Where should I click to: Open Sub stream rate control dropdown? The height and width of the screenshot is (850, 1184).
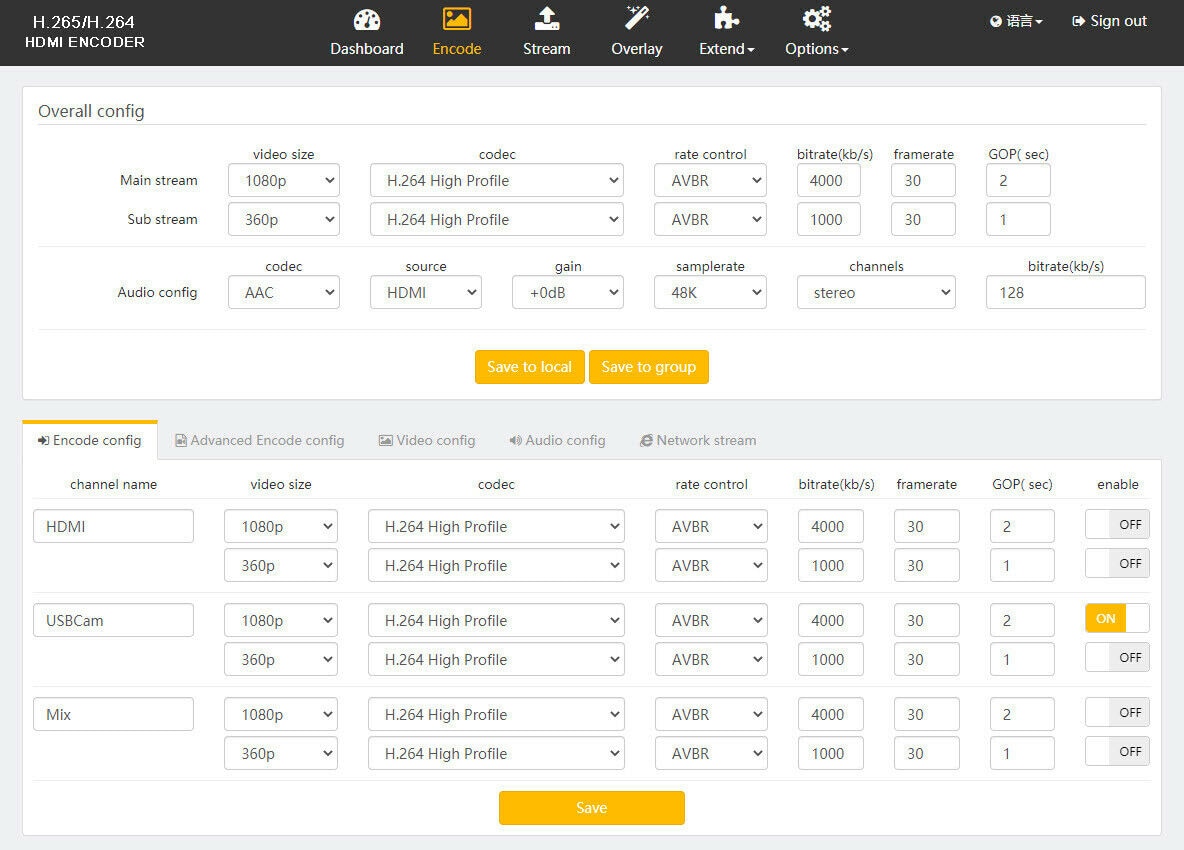(x=710, y=220)
